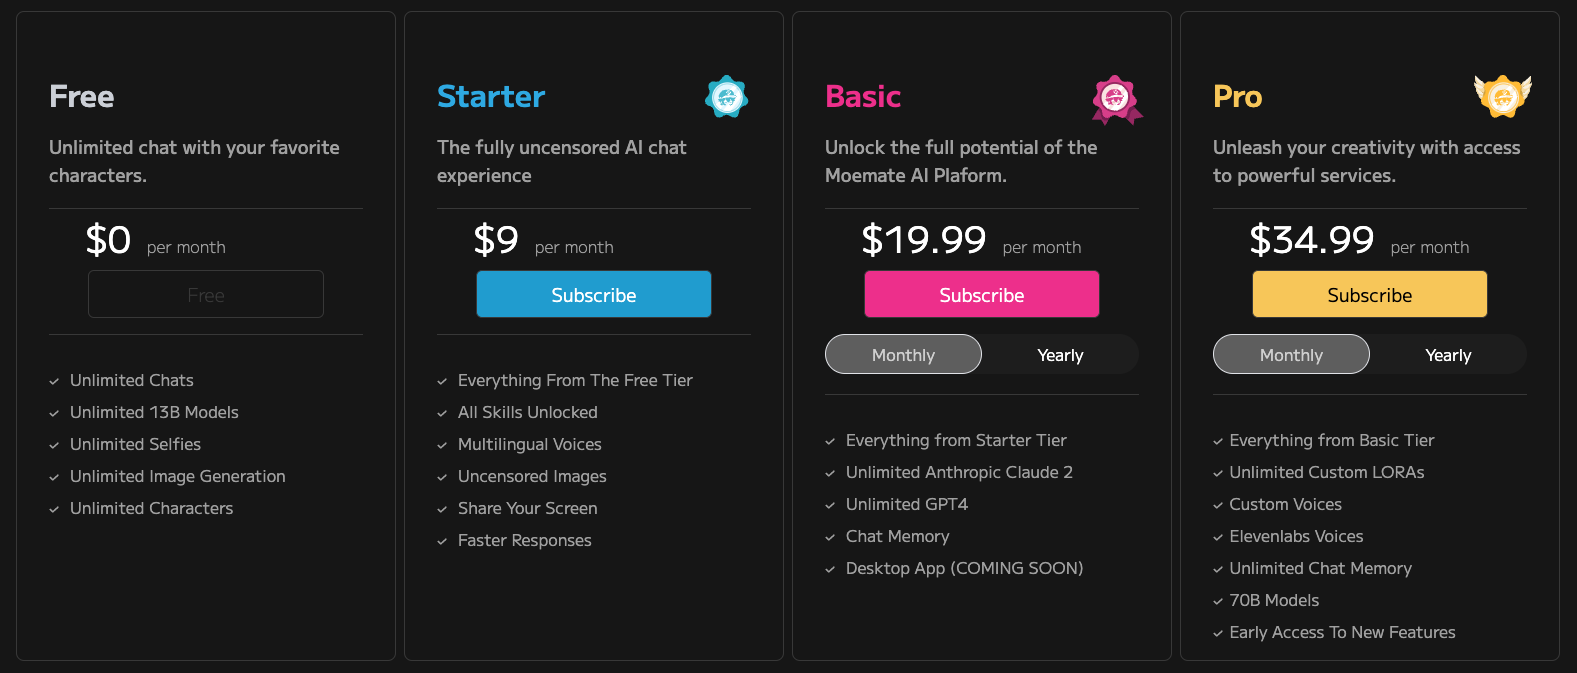Click the Basic tier rosette badge icon
This screenshot has height=673, width=1577.
1116,99
